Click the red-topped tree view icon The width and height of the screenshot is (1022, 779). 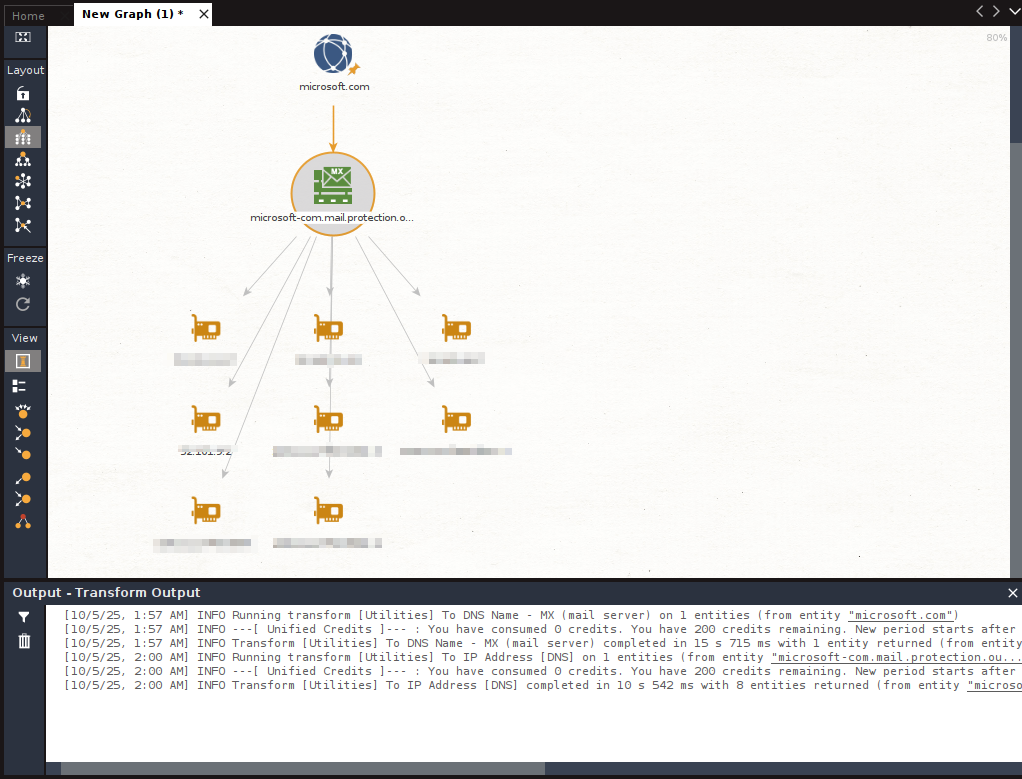[23, 522]
